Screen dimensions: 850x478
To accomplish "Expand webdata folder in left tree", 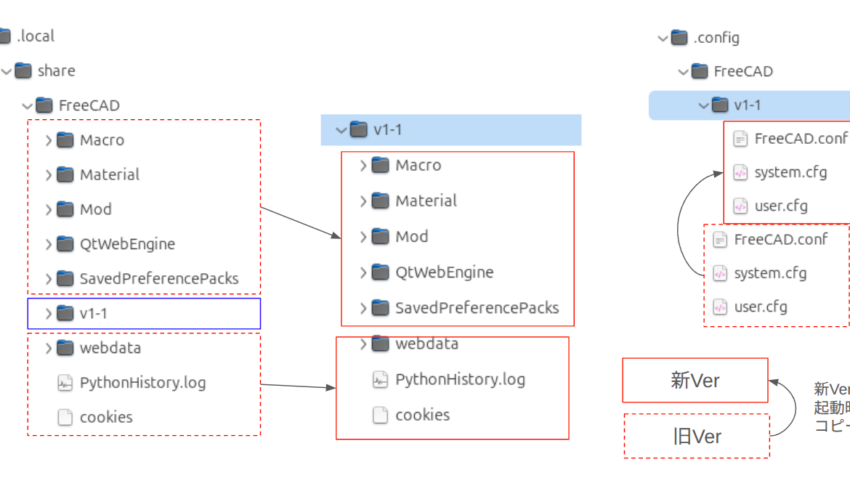I will [48, 348].
